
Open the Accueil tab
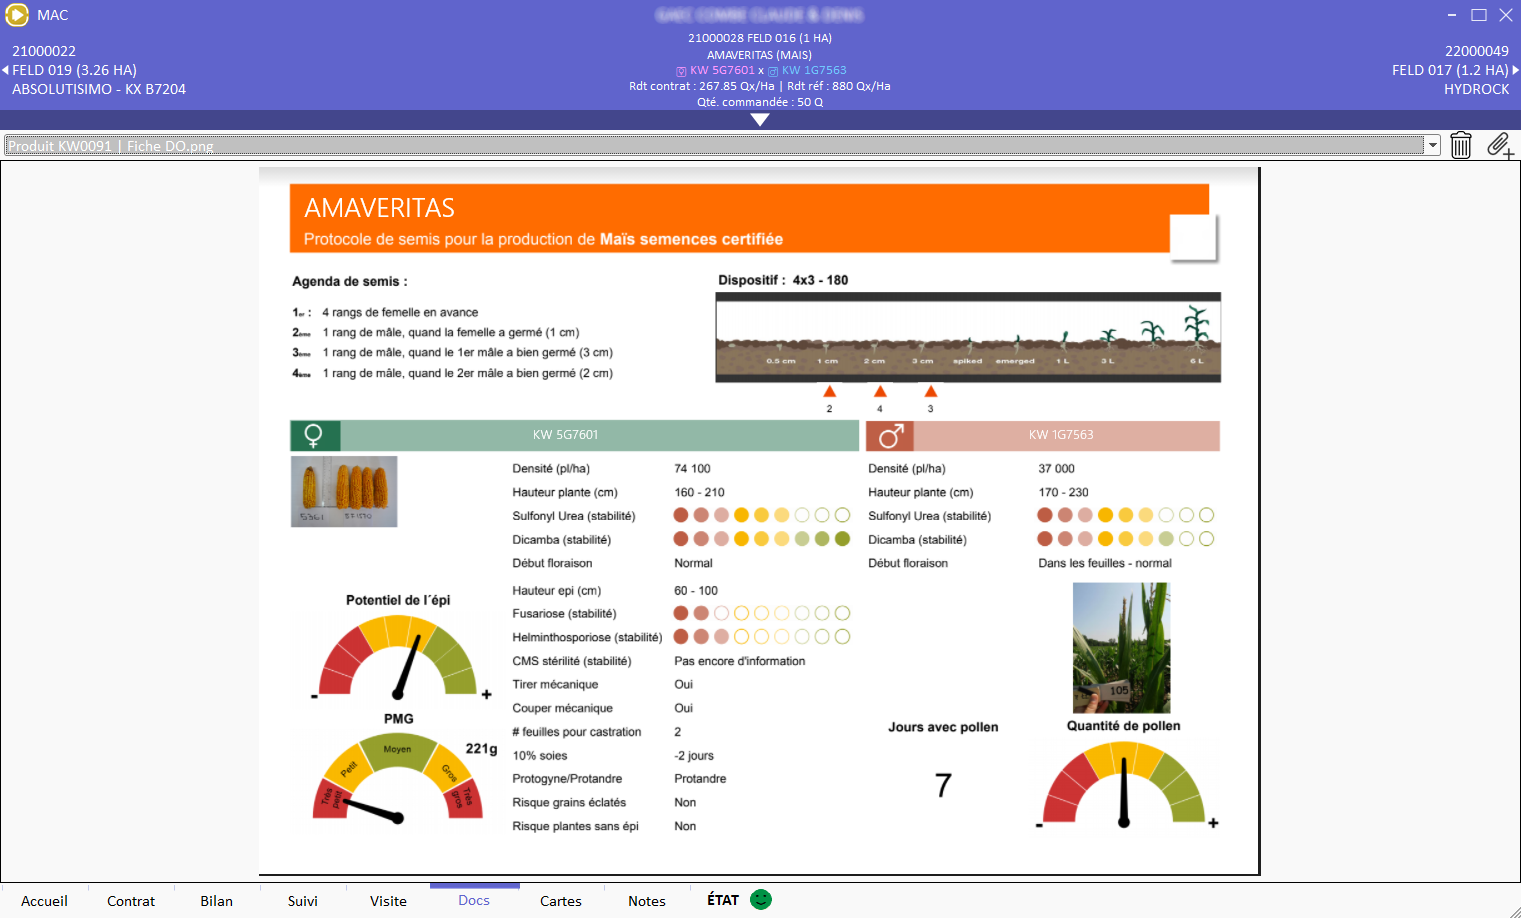pyautogui.click(x=44, y=901)
